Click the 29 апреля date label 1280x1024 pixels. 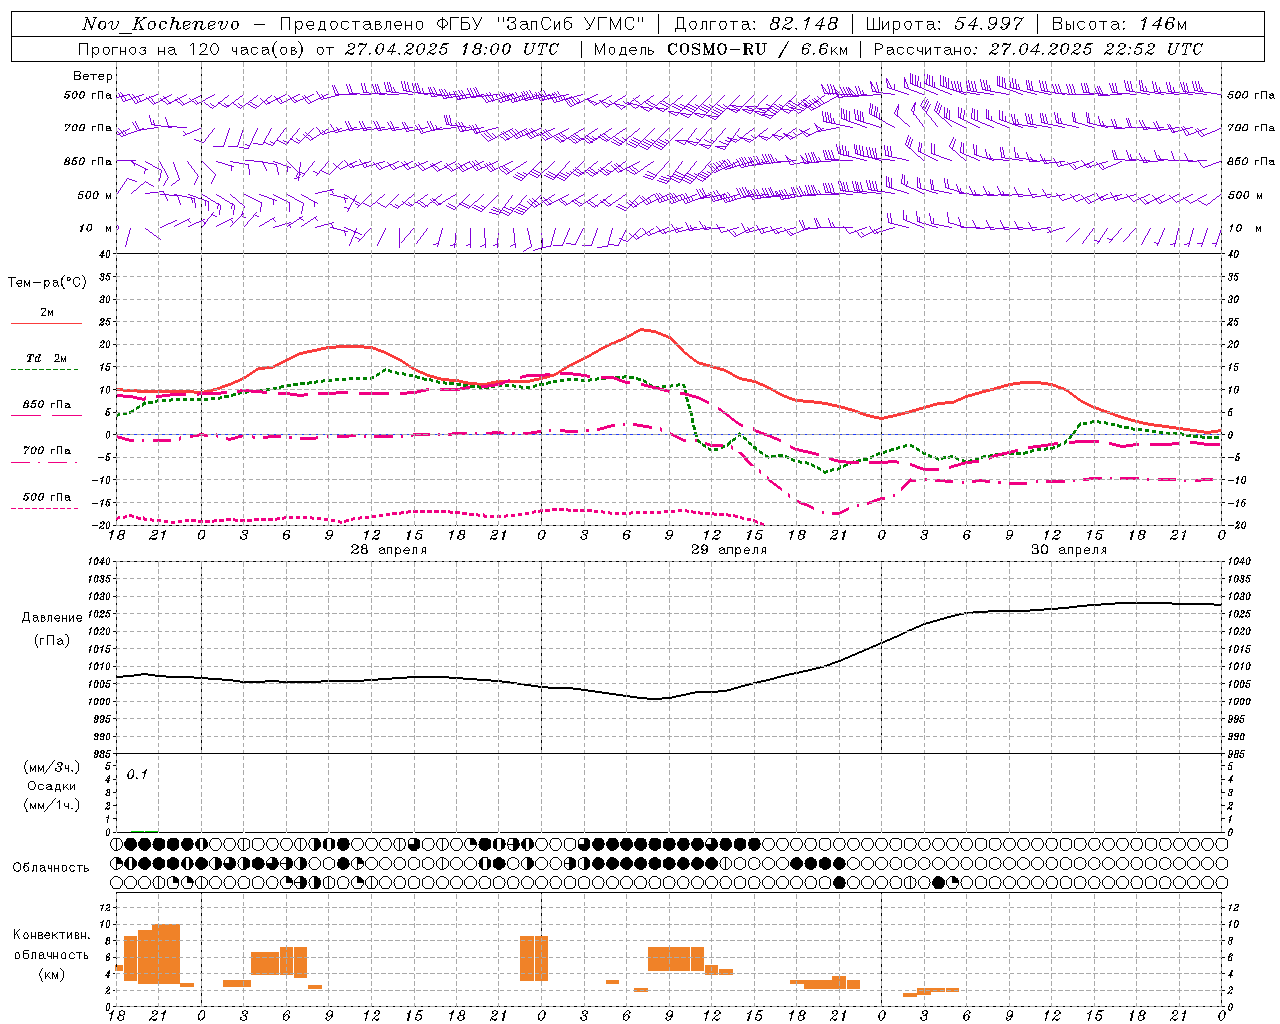[x=729, y=550]
